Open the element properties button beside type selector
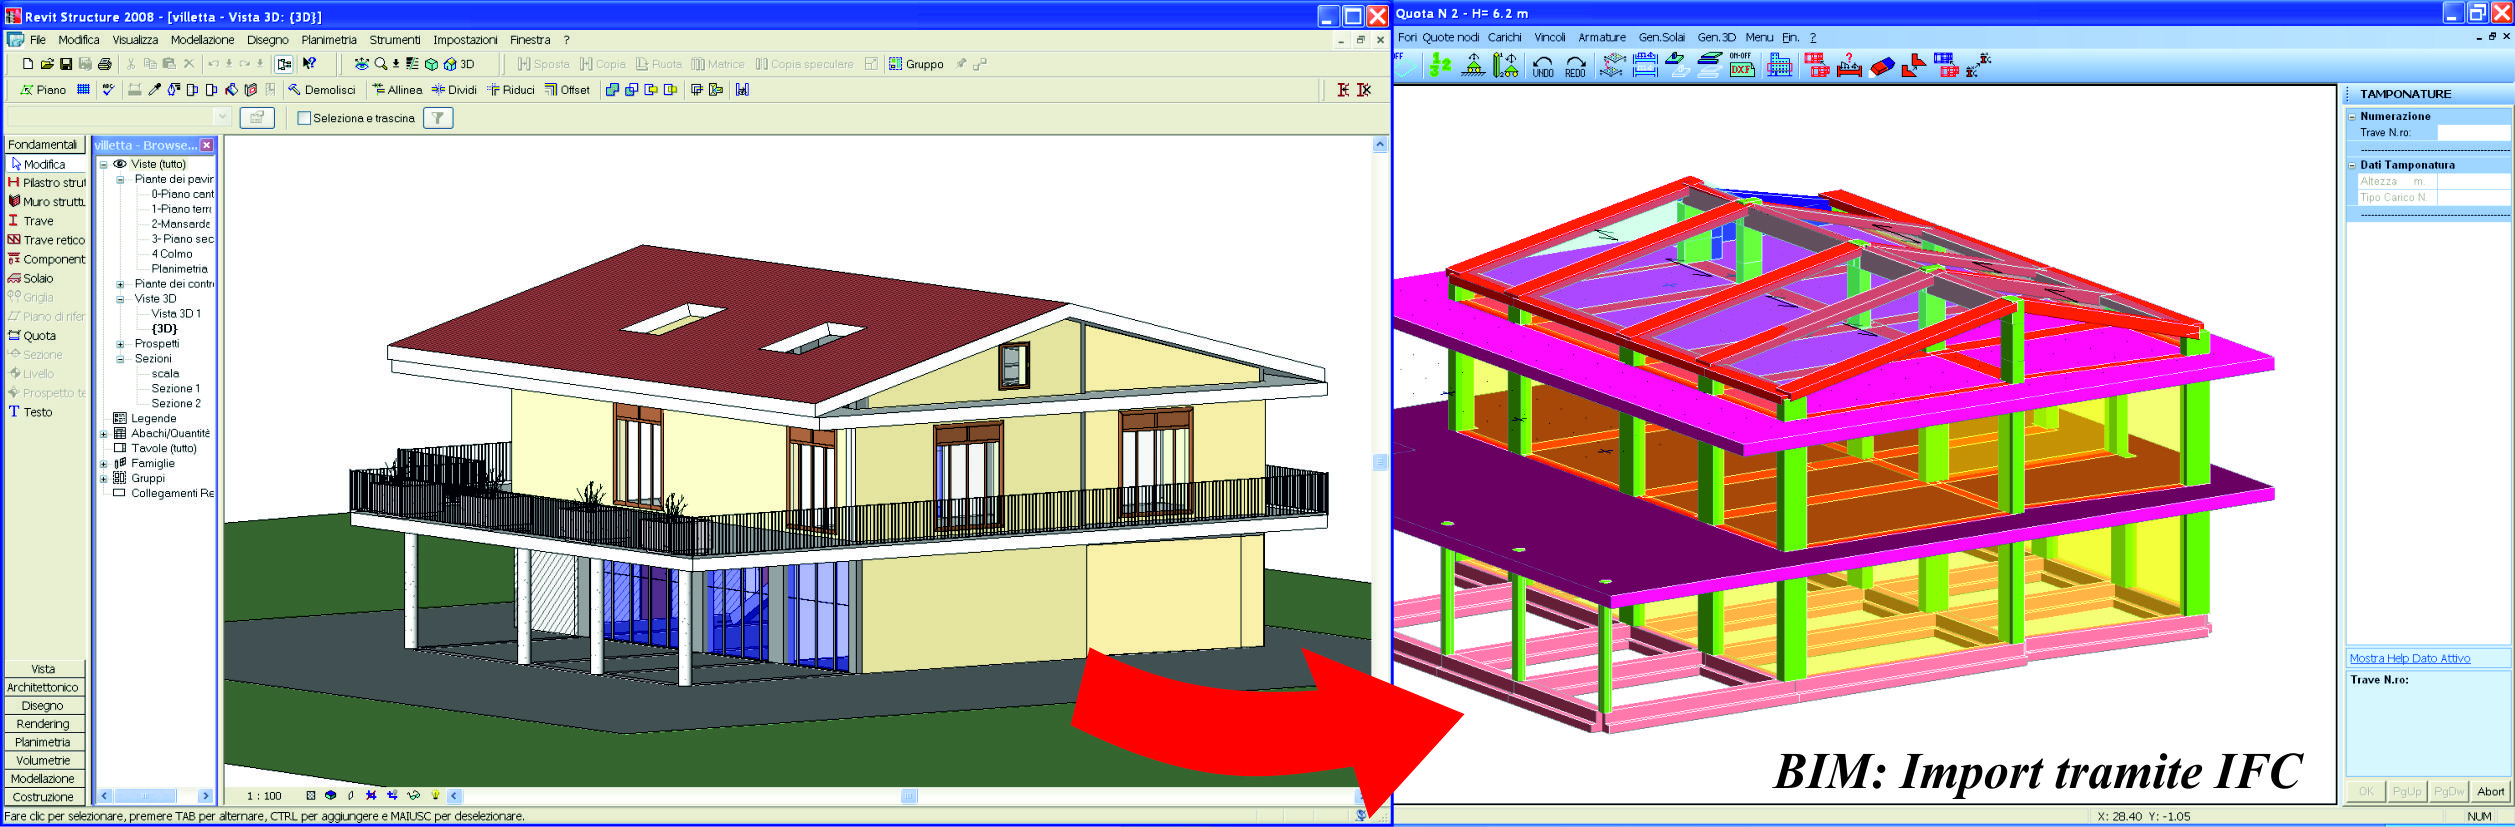 click(x=257, y=118)
